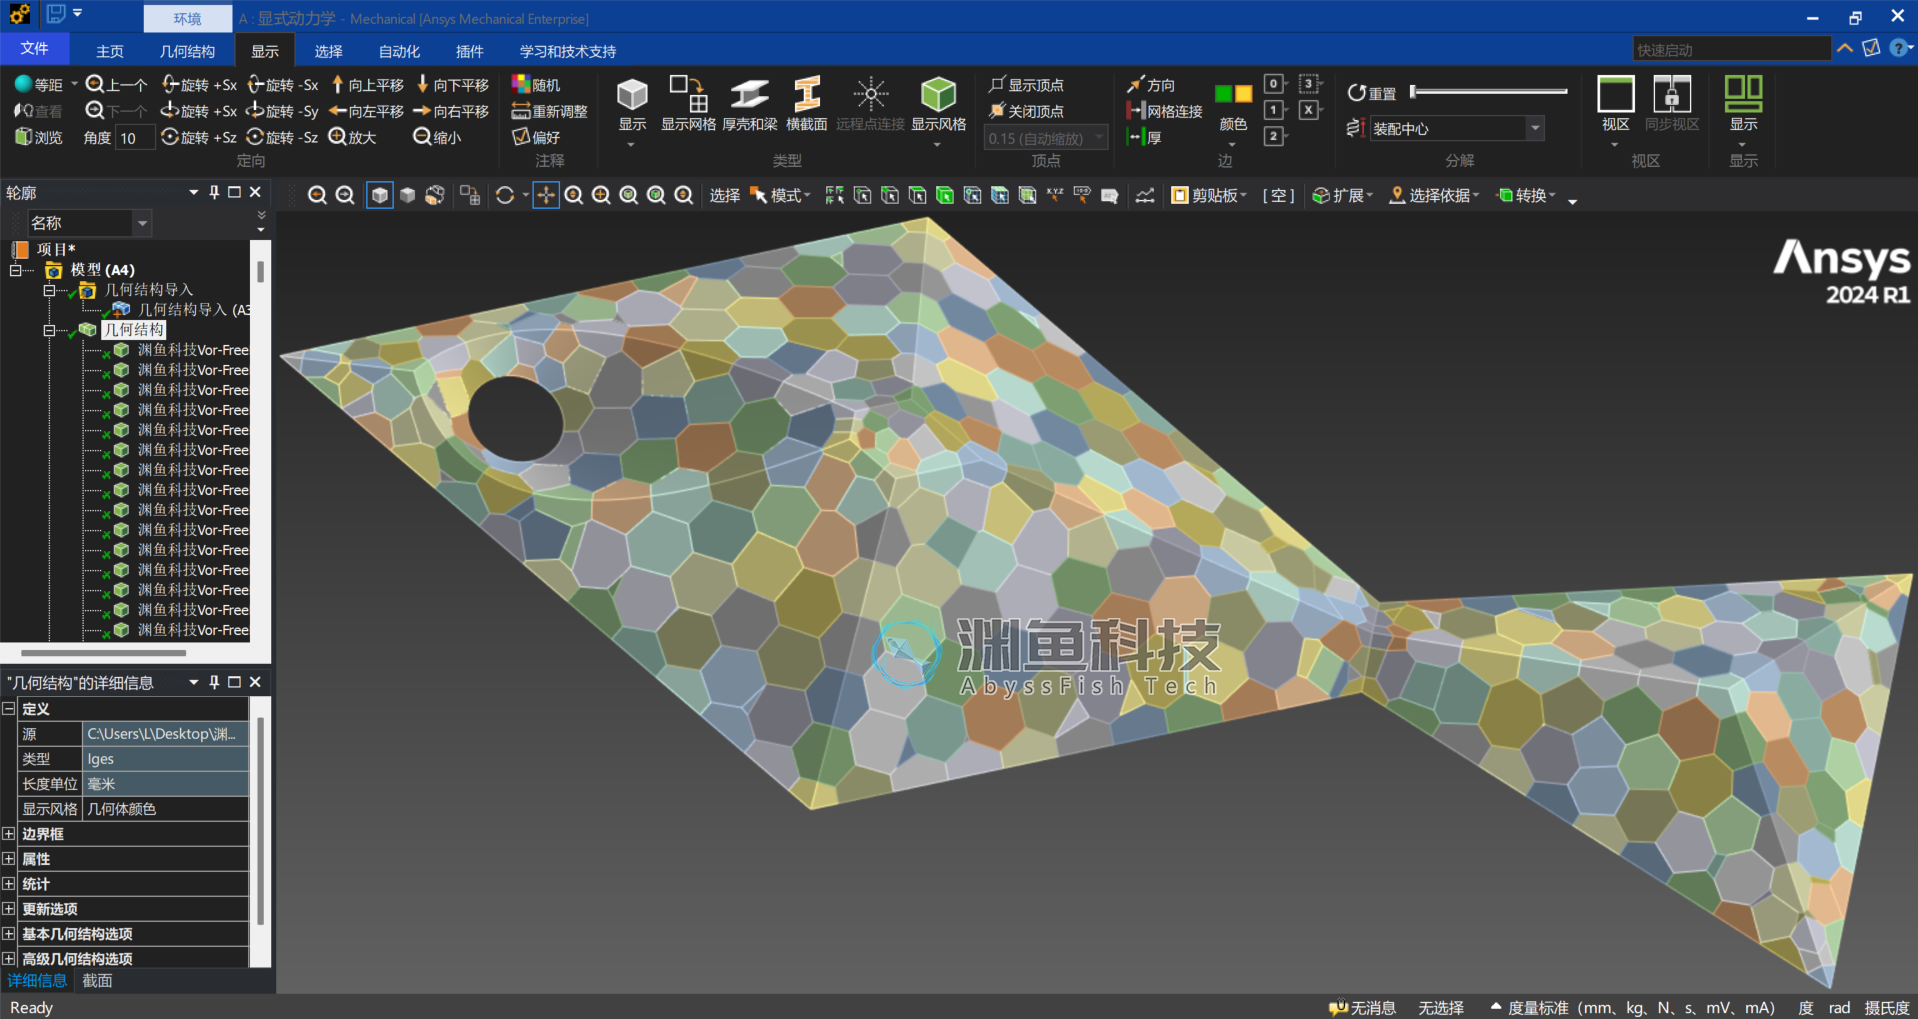This screenshot has height=1019, width=1918.
Task: Click the 方向 edge direction icon
Action: [x=1135, y=85]
